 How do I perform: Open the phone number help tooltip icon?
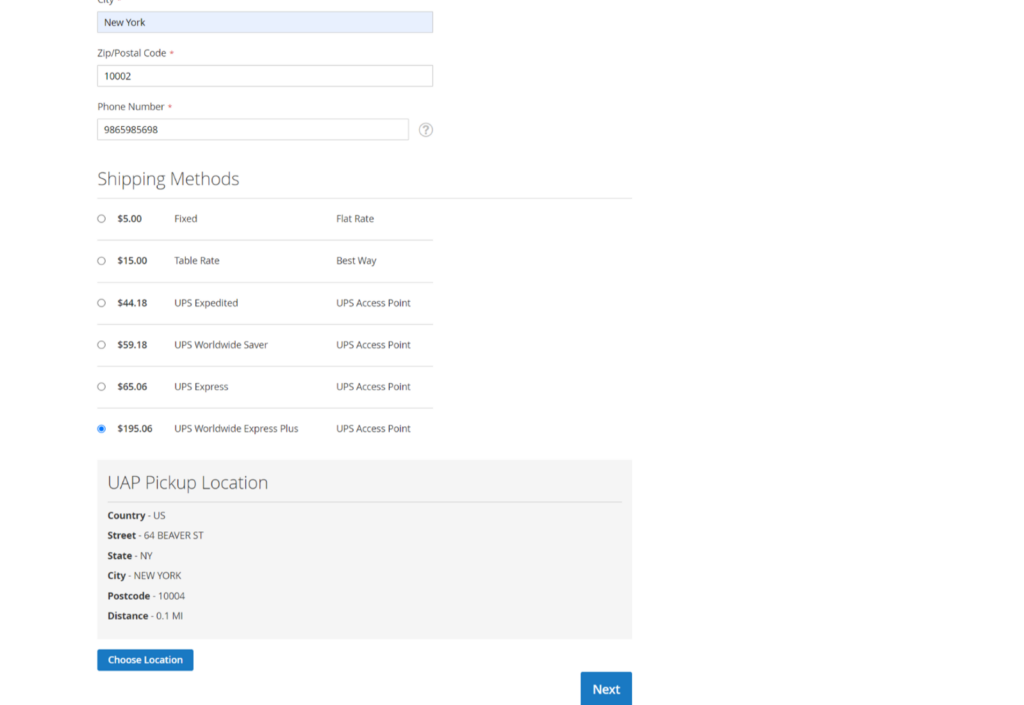(x=426, y=130)
